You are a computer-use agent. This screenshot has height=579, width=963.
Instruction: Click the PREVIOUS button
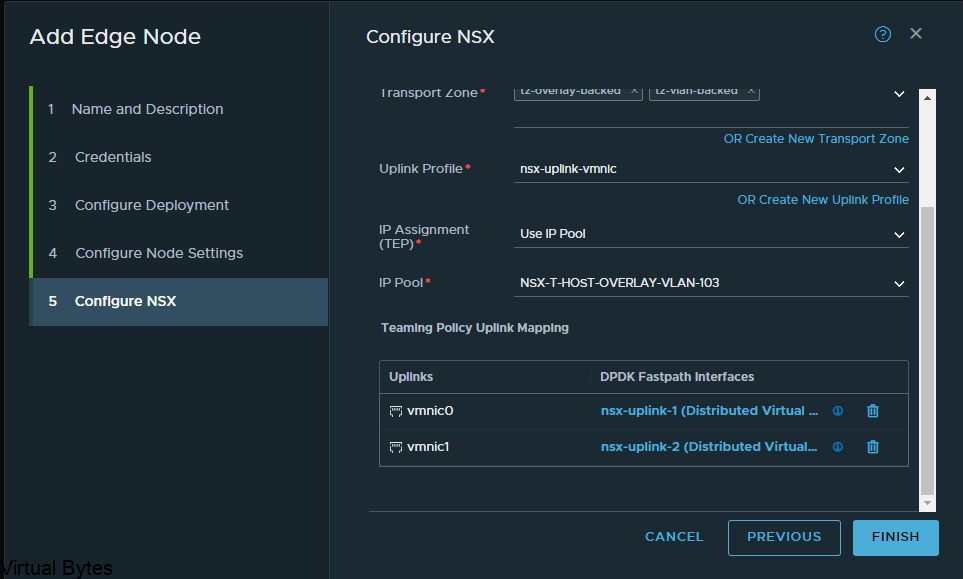[784, 537]
